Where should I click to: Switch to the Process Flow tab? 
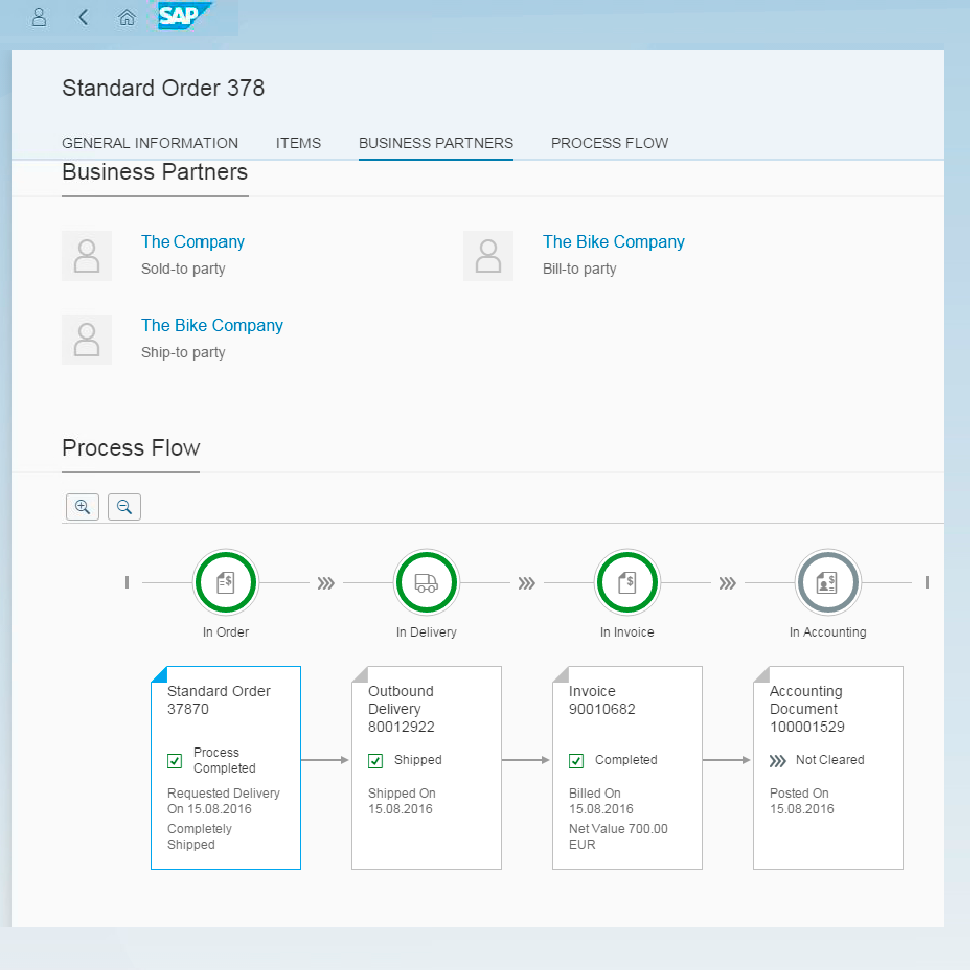point(609,143)
